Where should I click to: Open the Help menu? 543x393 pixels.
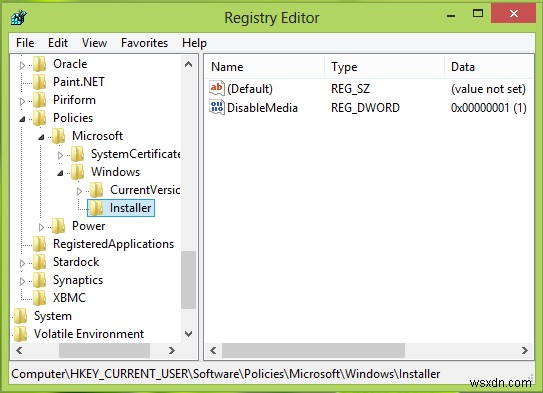pos(194,43)
